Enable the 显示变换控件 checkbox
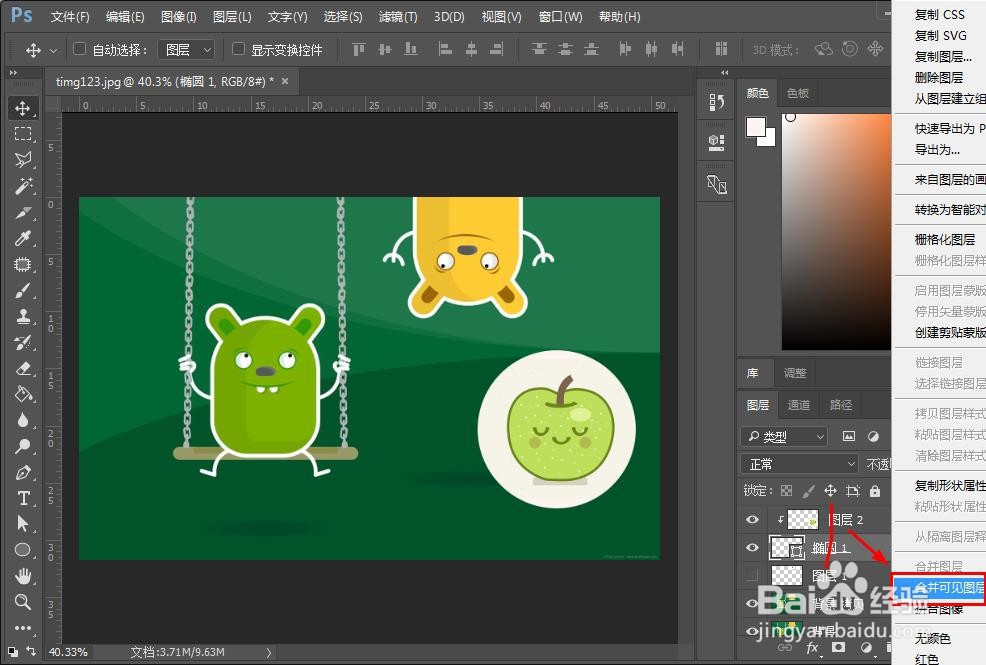 point(238,48)
